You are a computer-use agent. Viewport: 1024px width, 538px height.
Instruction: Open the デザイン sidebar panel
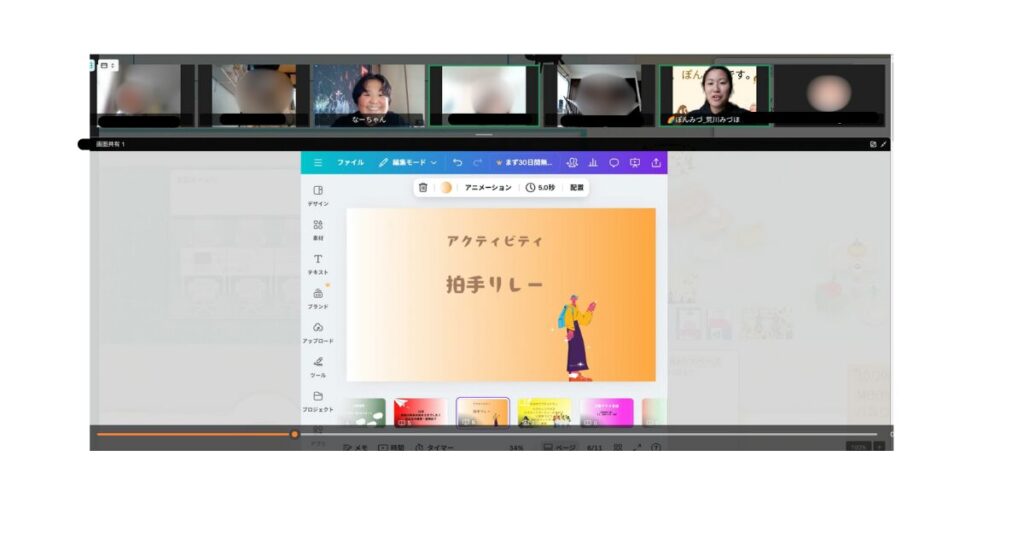point(318,195)
